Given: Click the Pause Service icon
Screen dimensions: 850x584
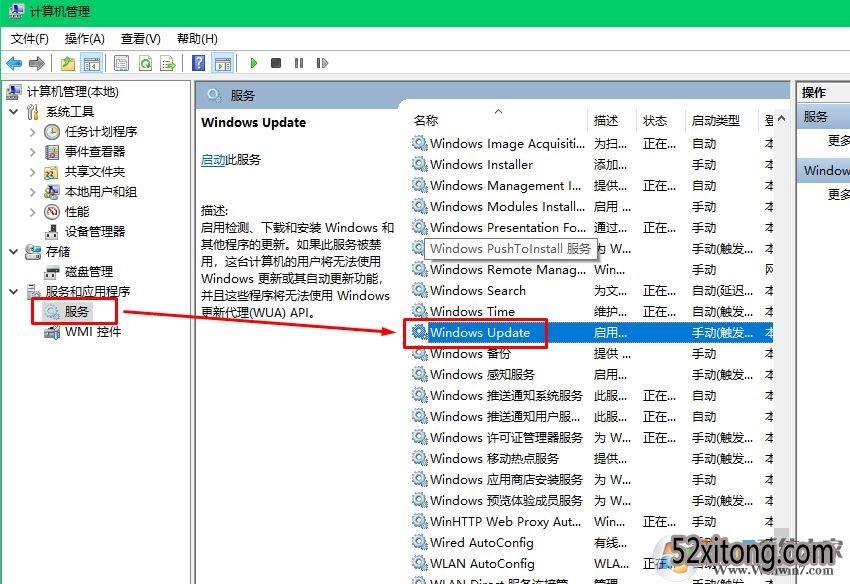Looking at the screenshot, I should [299, 63].
